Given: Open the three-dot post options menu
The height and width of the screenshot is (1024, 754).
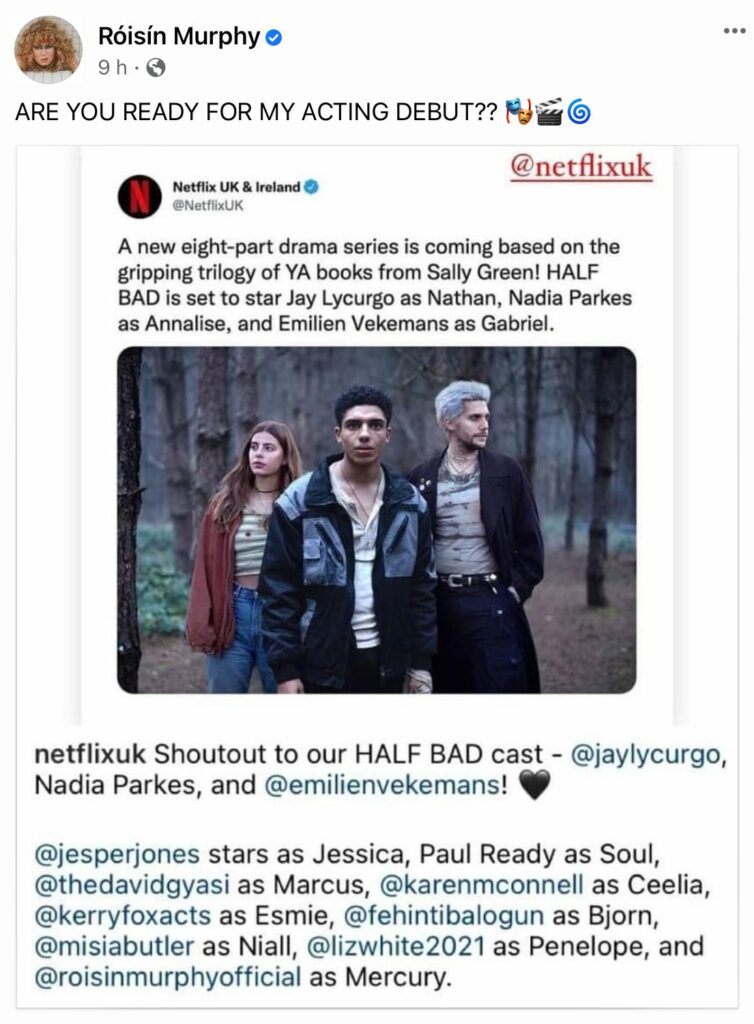Looking at the screenshot, I should 734,31.
